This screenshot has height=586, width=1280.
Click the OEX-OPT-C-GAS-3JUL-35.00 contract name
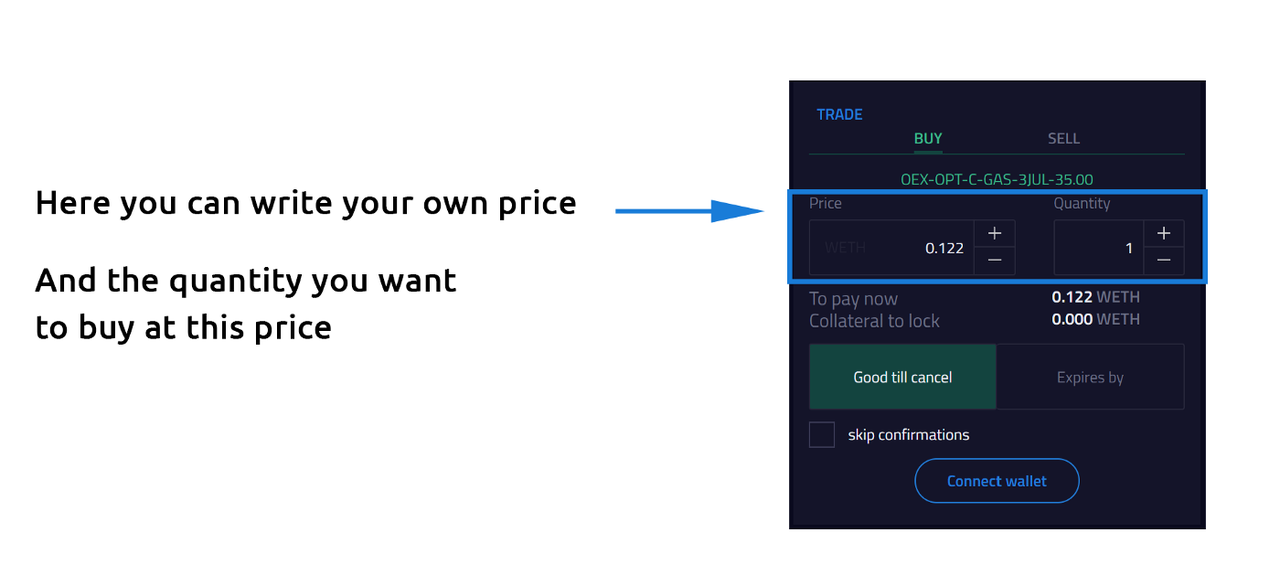pyautogui.click(x=997, y=180)
